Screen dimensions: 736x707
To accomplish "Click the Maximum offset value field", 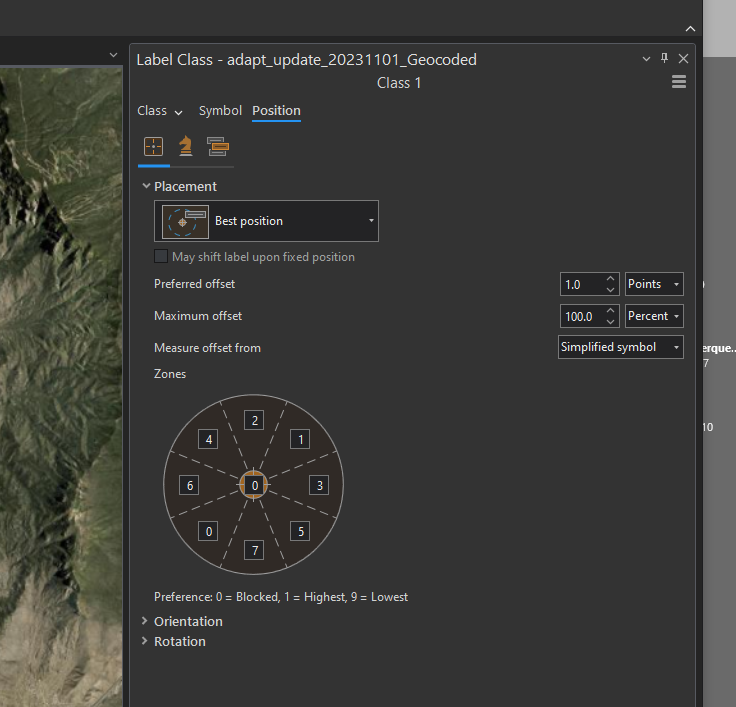I will [x=580, y=316].
